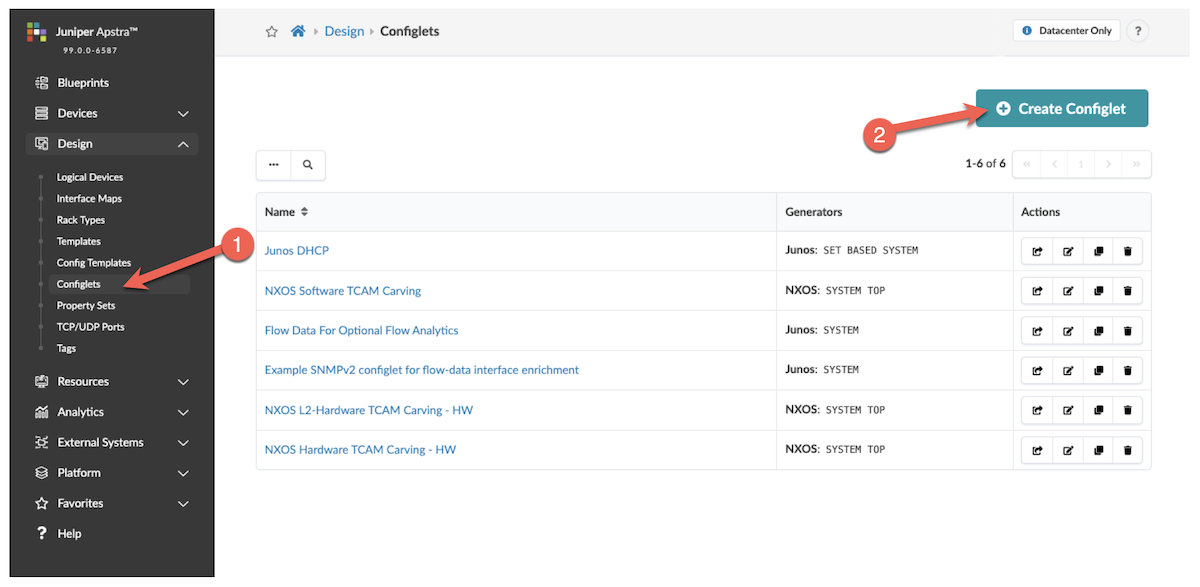Export the Junos DHCP configlet

click(1037, 251)
